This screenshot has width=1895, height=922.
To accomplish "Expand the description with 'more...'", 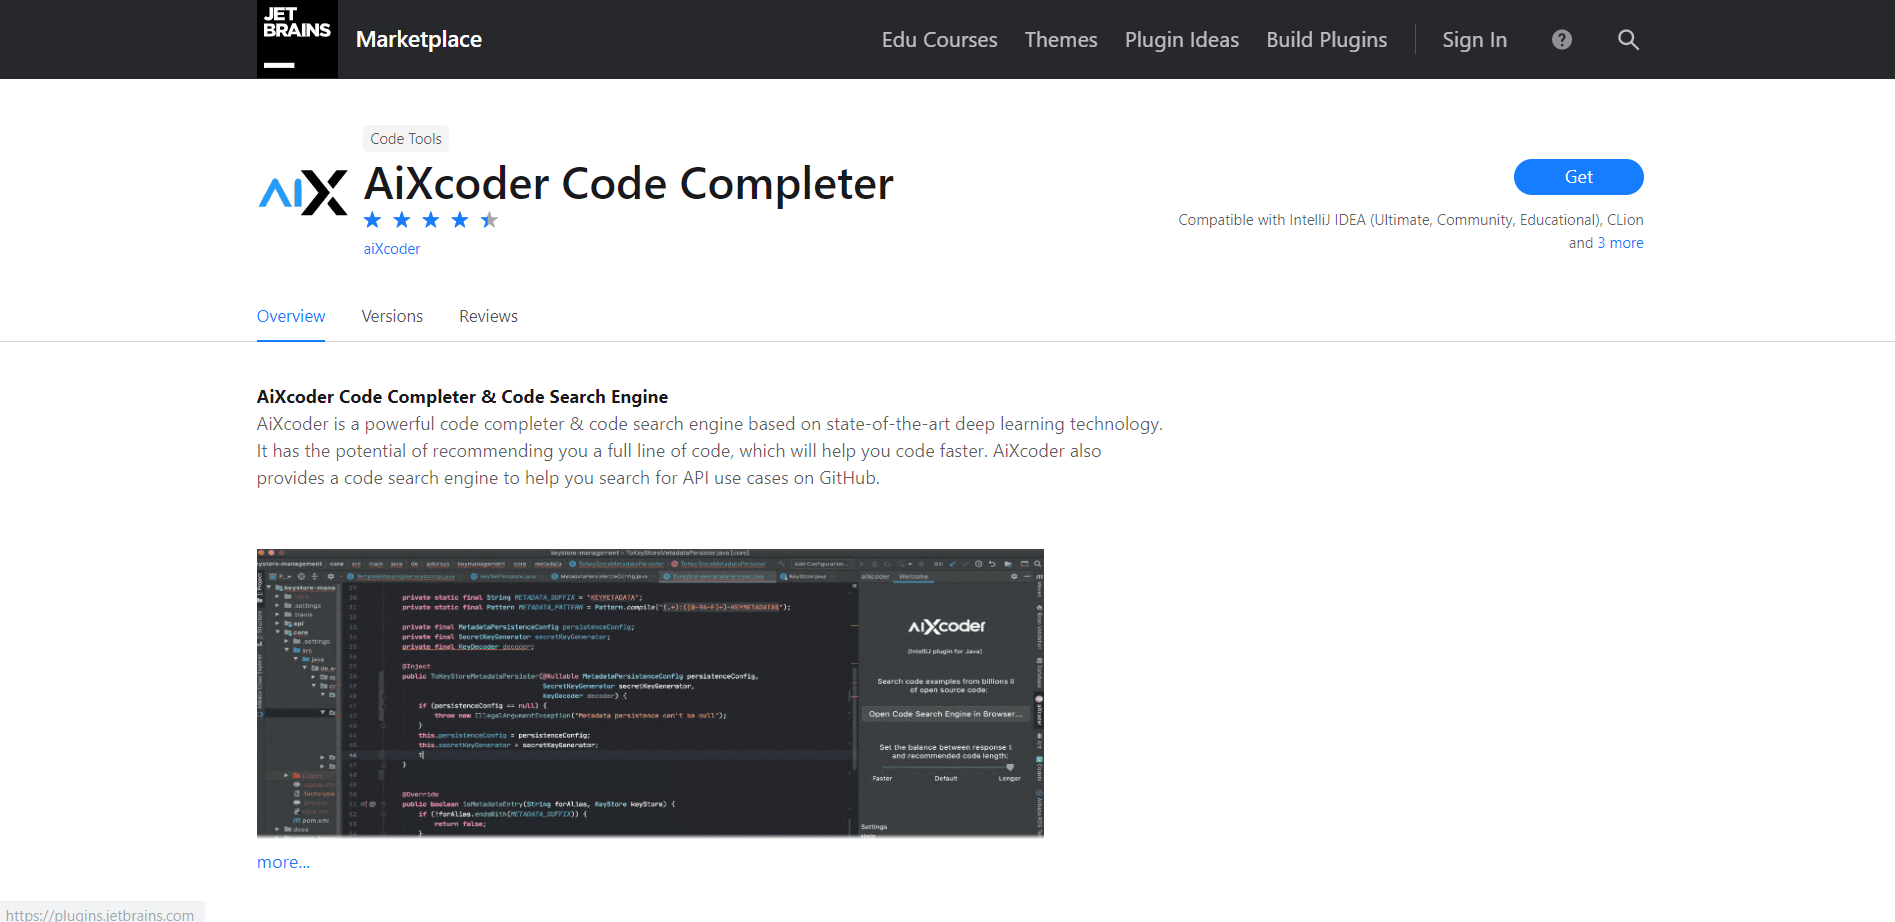I will [283, 862].
